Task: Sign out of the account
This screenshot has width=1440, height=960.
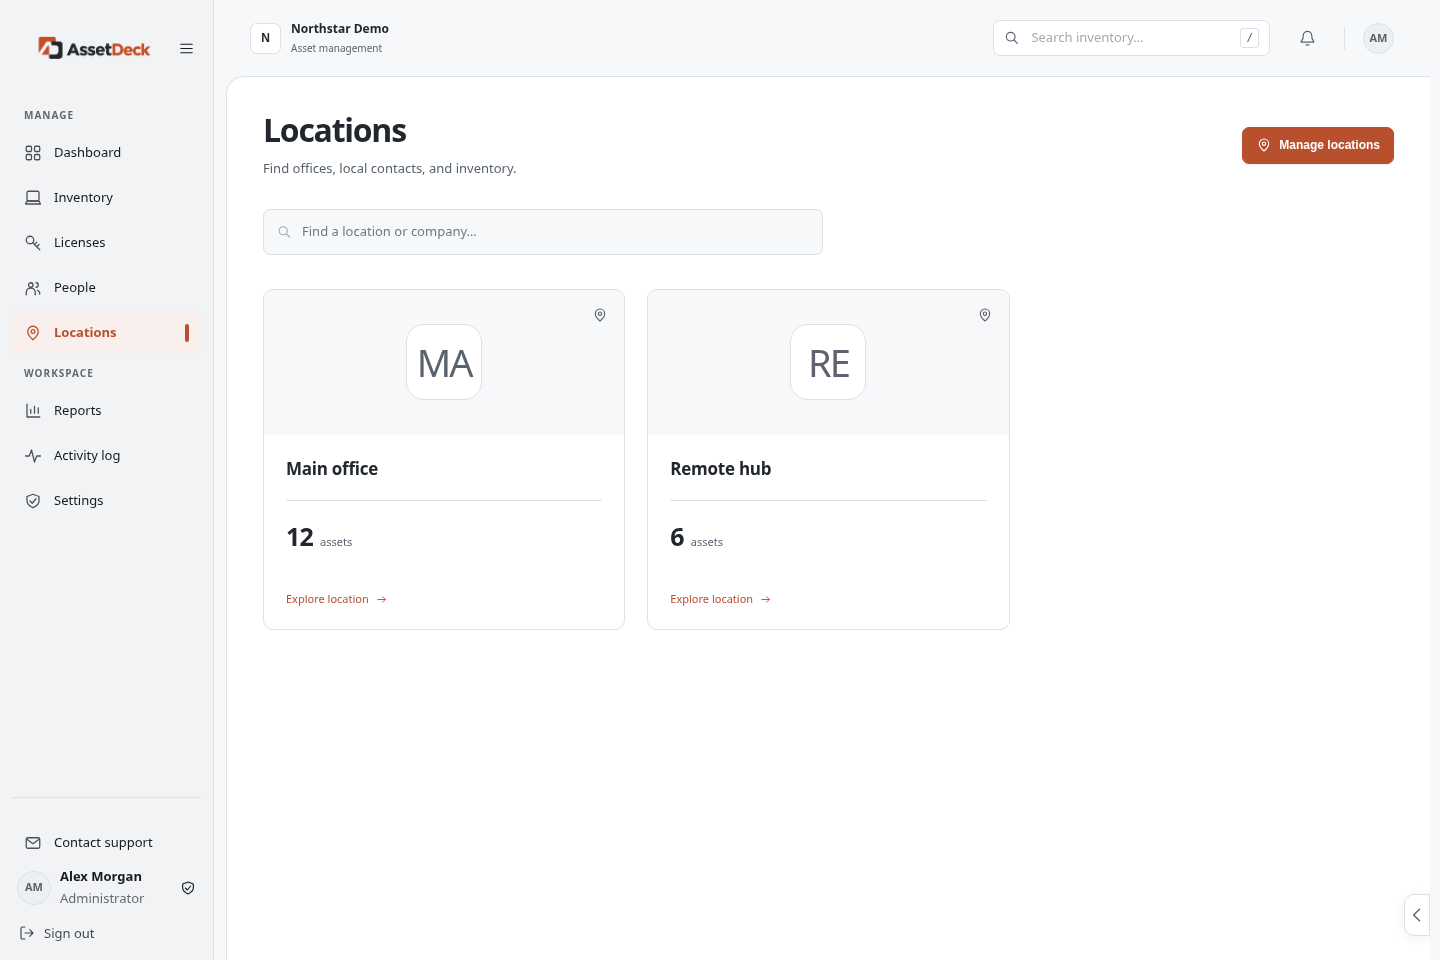Action: tap(58, 933)
